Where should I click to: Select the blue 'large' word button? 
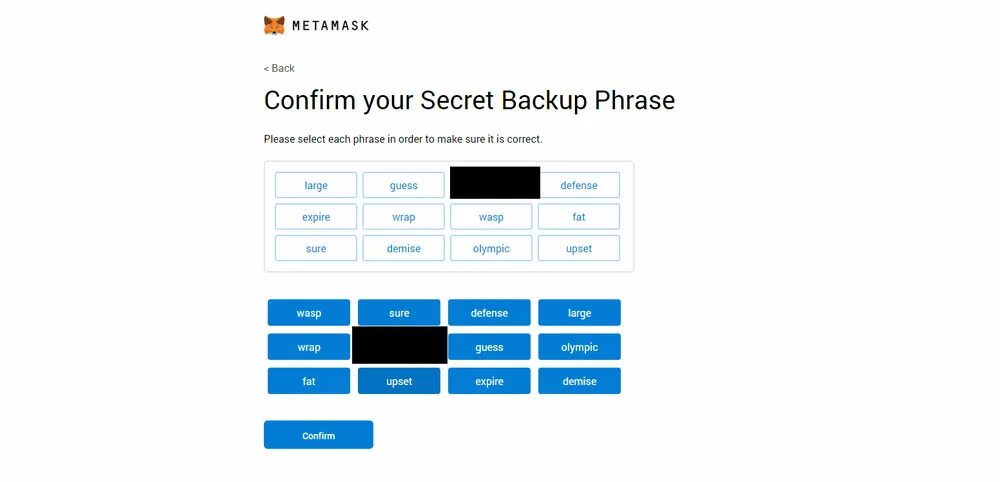(x=579, y=312)
